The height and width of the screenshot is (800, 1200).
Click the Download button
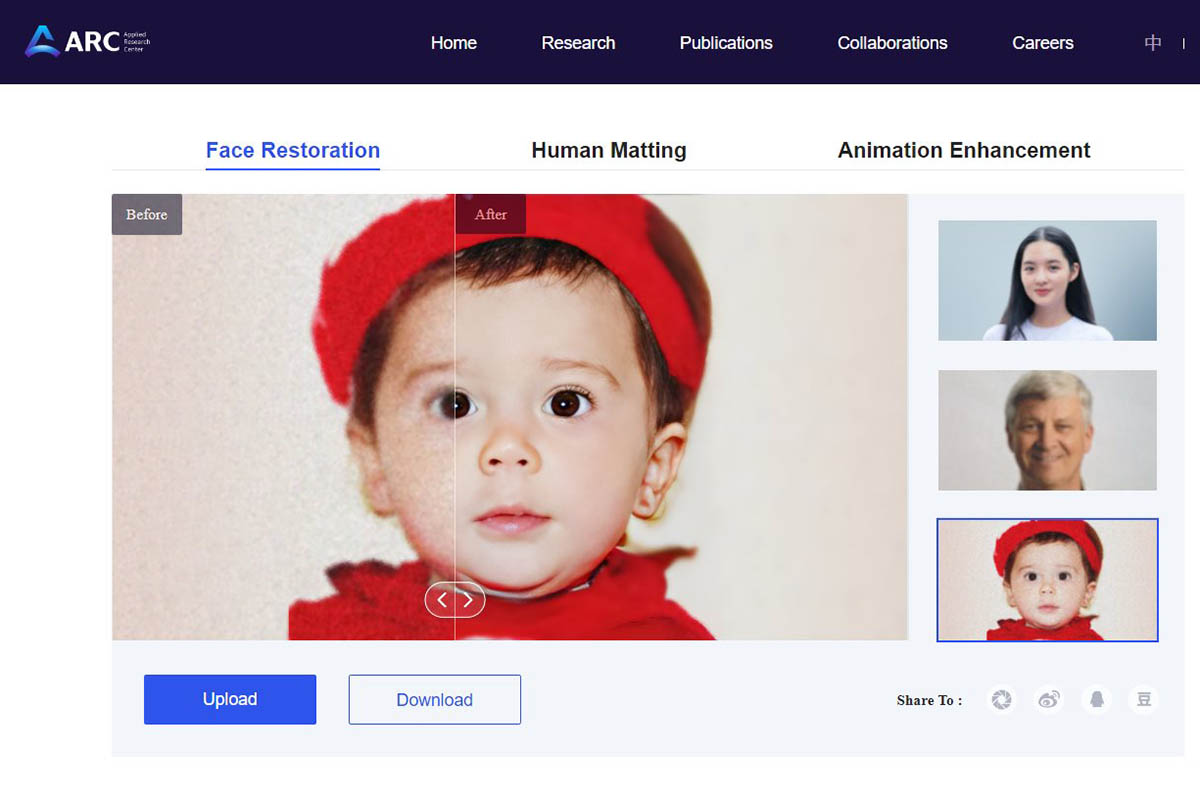tap(434, 700)
